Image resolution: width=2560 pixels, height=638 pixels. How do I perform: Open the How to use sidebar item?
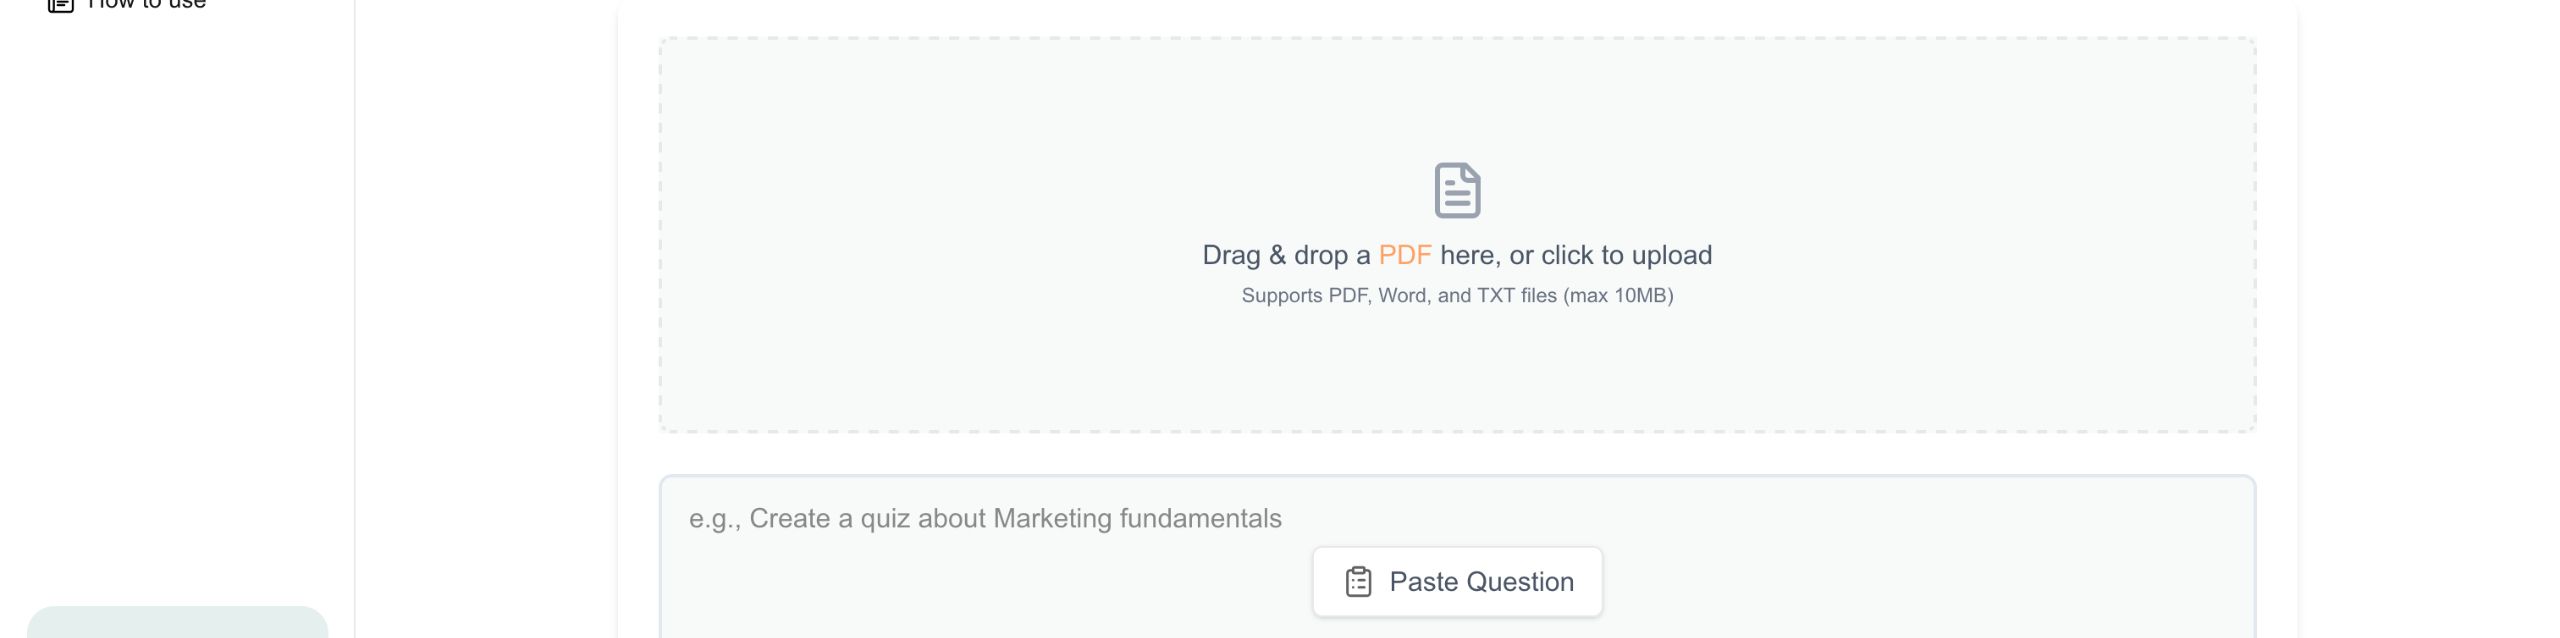click(x=146, y=4)
